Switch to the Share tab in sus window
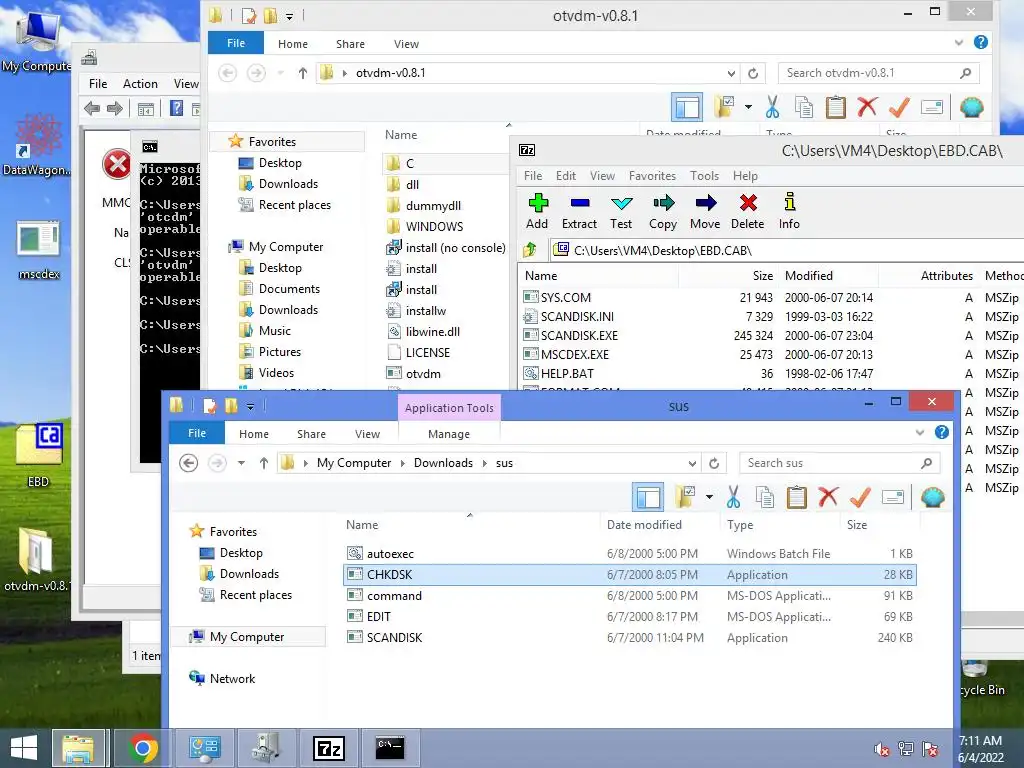 (311, 434)
